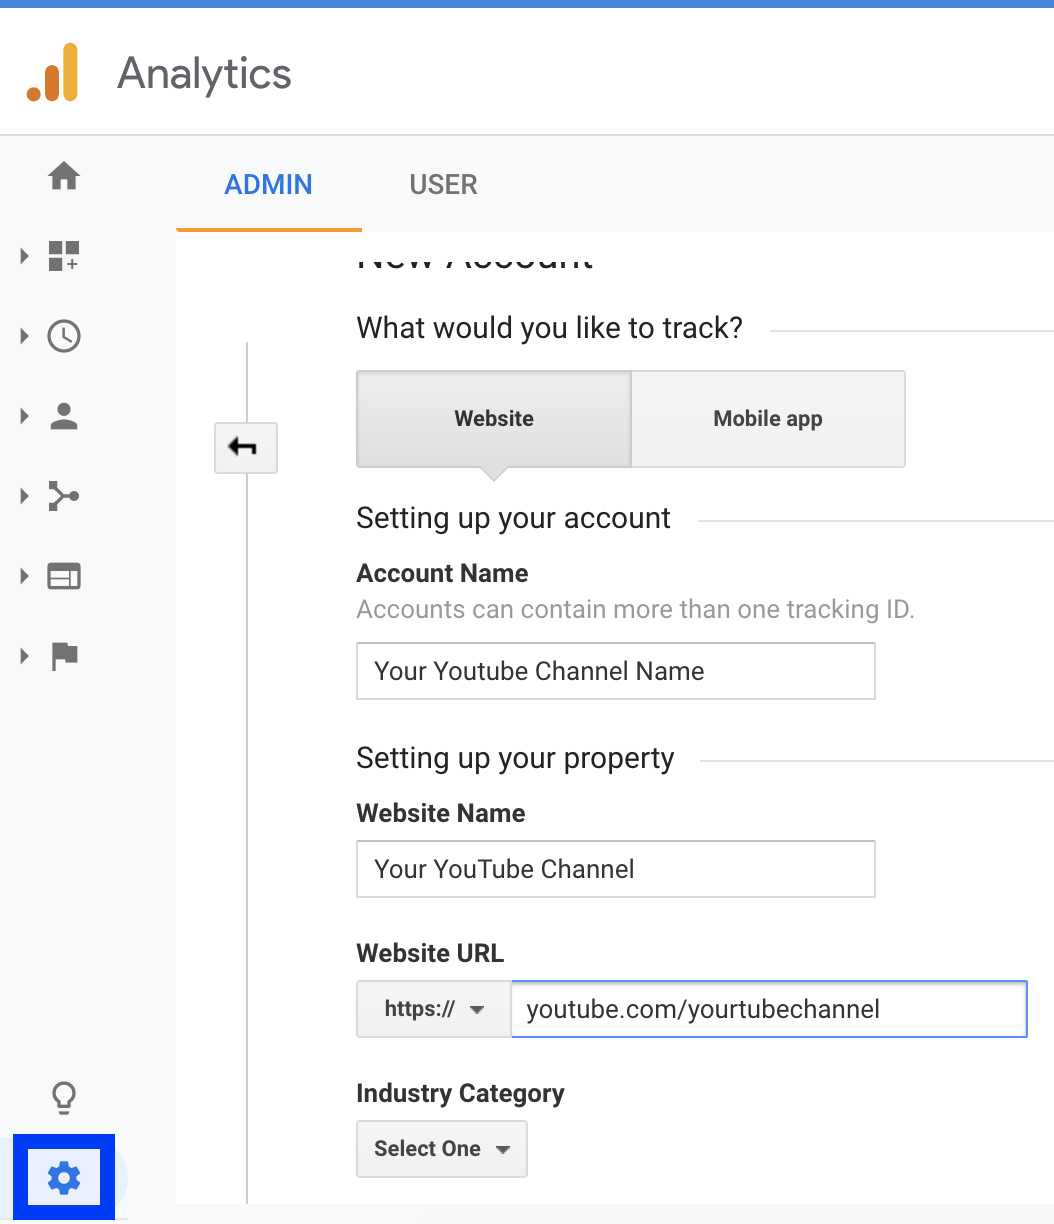Select Mobile app as tracking type
This screenshot has width=1054, height=1224.
(768, 419)
